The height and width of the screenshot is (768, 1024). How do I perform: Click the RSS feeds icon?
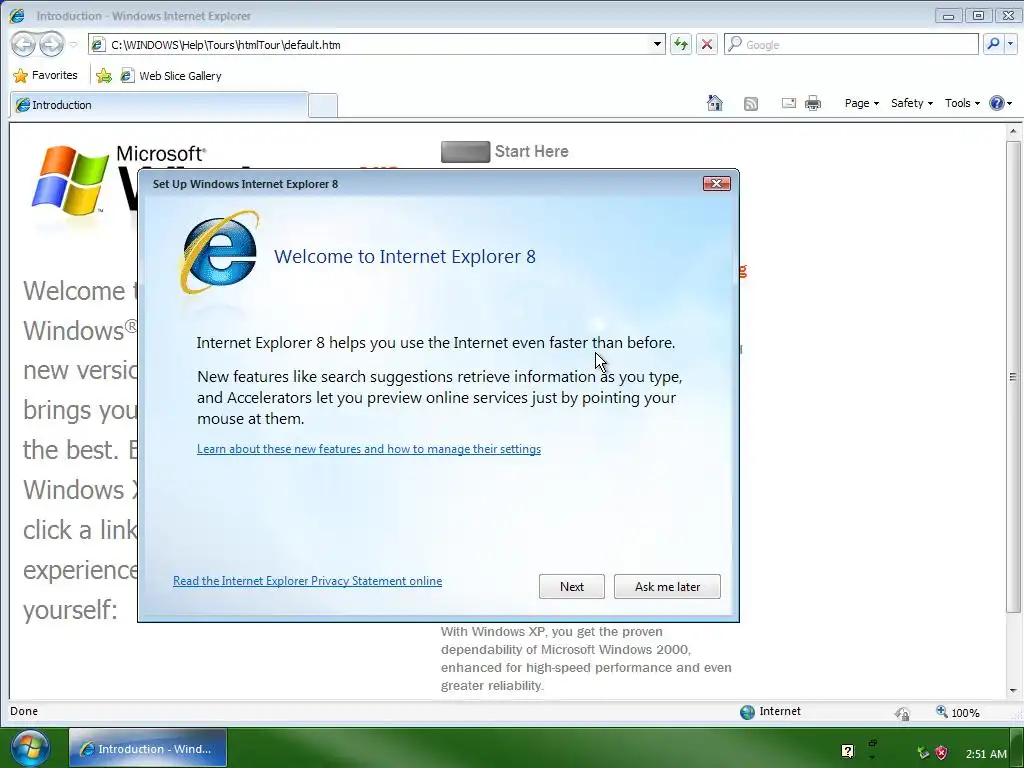pos(751,103)
